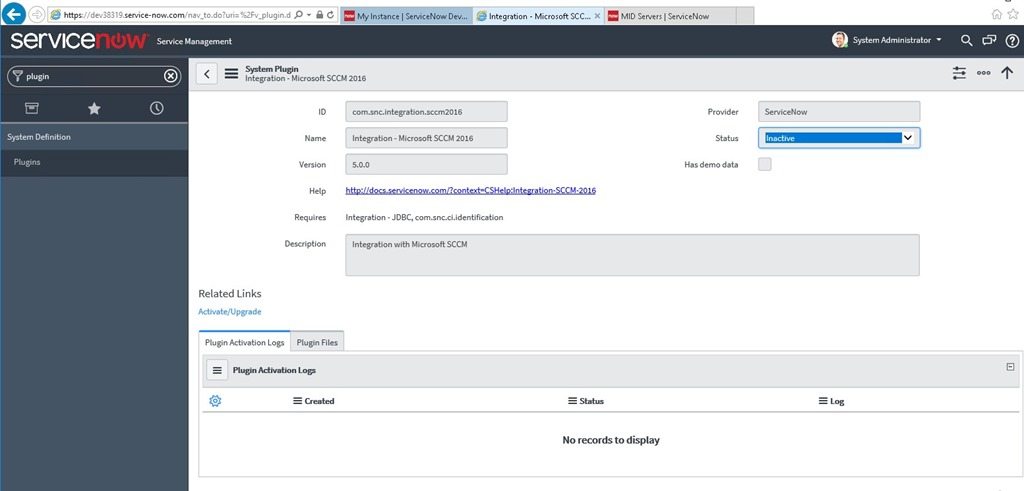The width and height of the screenshot is (1024, 491).
Task: Open the Plugin Activation Logs list menu
Action: click(x=217, y=370)
